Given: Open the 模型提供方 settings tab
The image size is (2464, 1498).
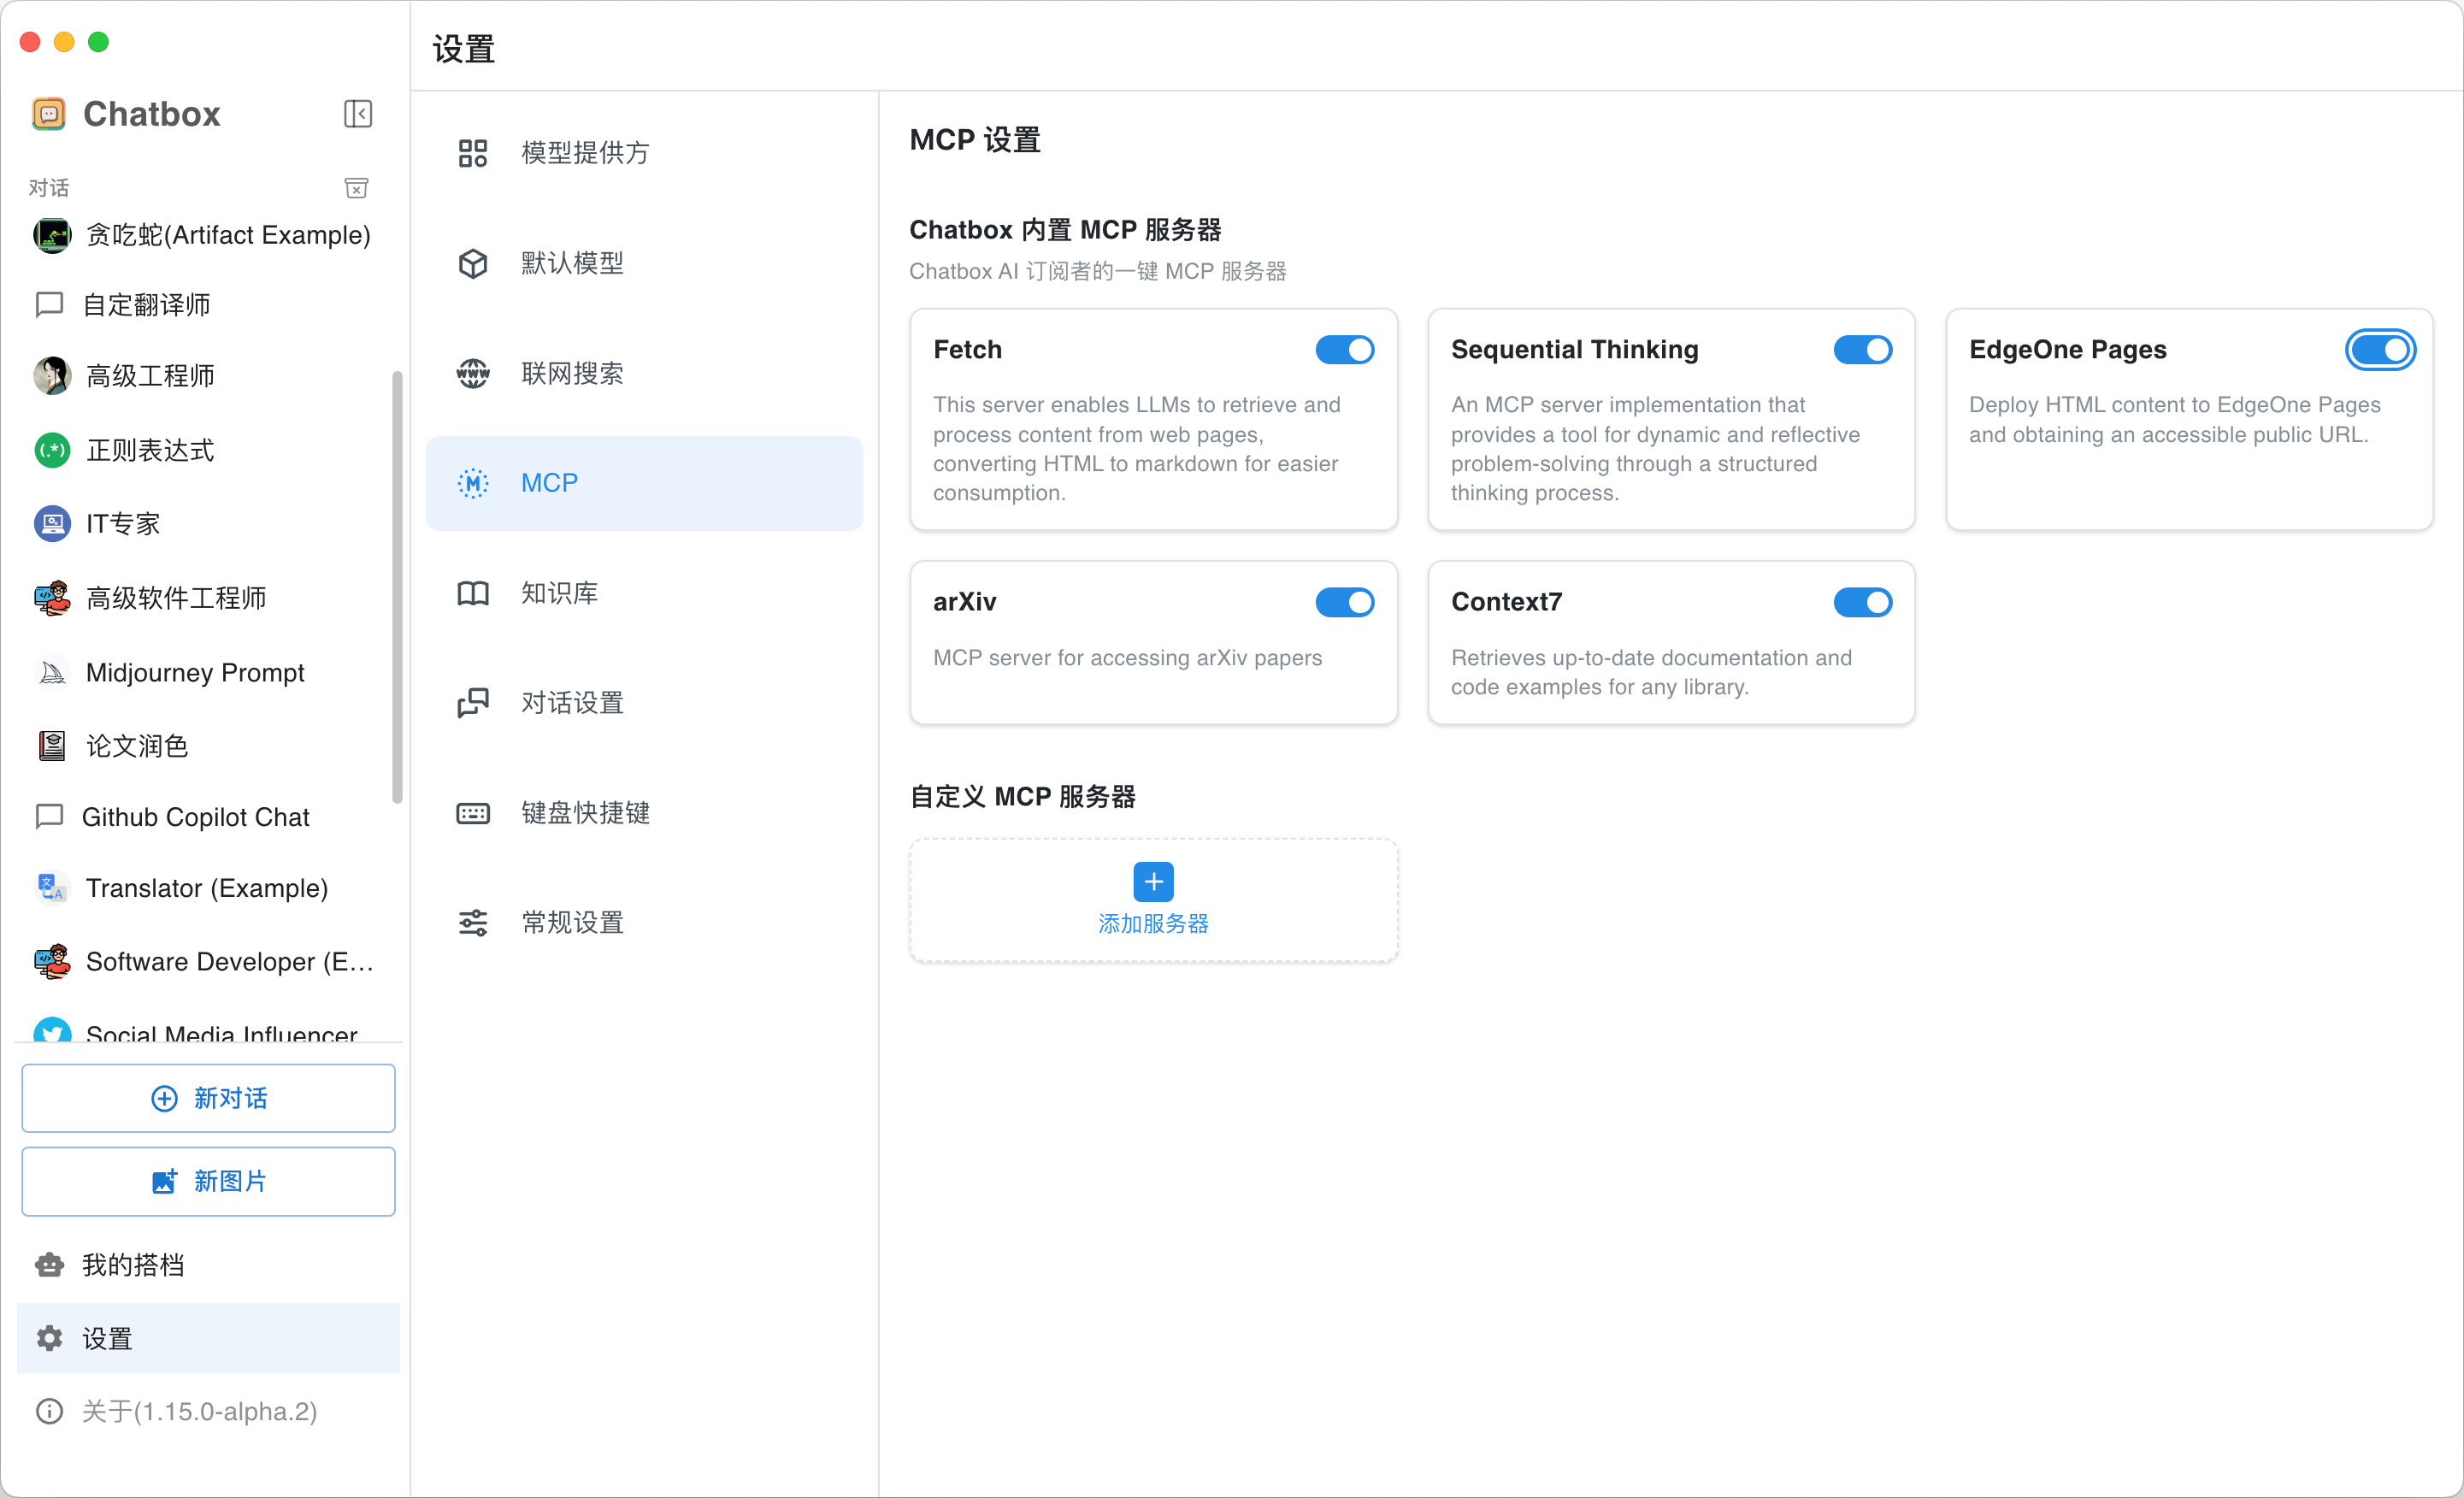Looking at the screenshot, I should pyautogui.click(x=644, y=153).
